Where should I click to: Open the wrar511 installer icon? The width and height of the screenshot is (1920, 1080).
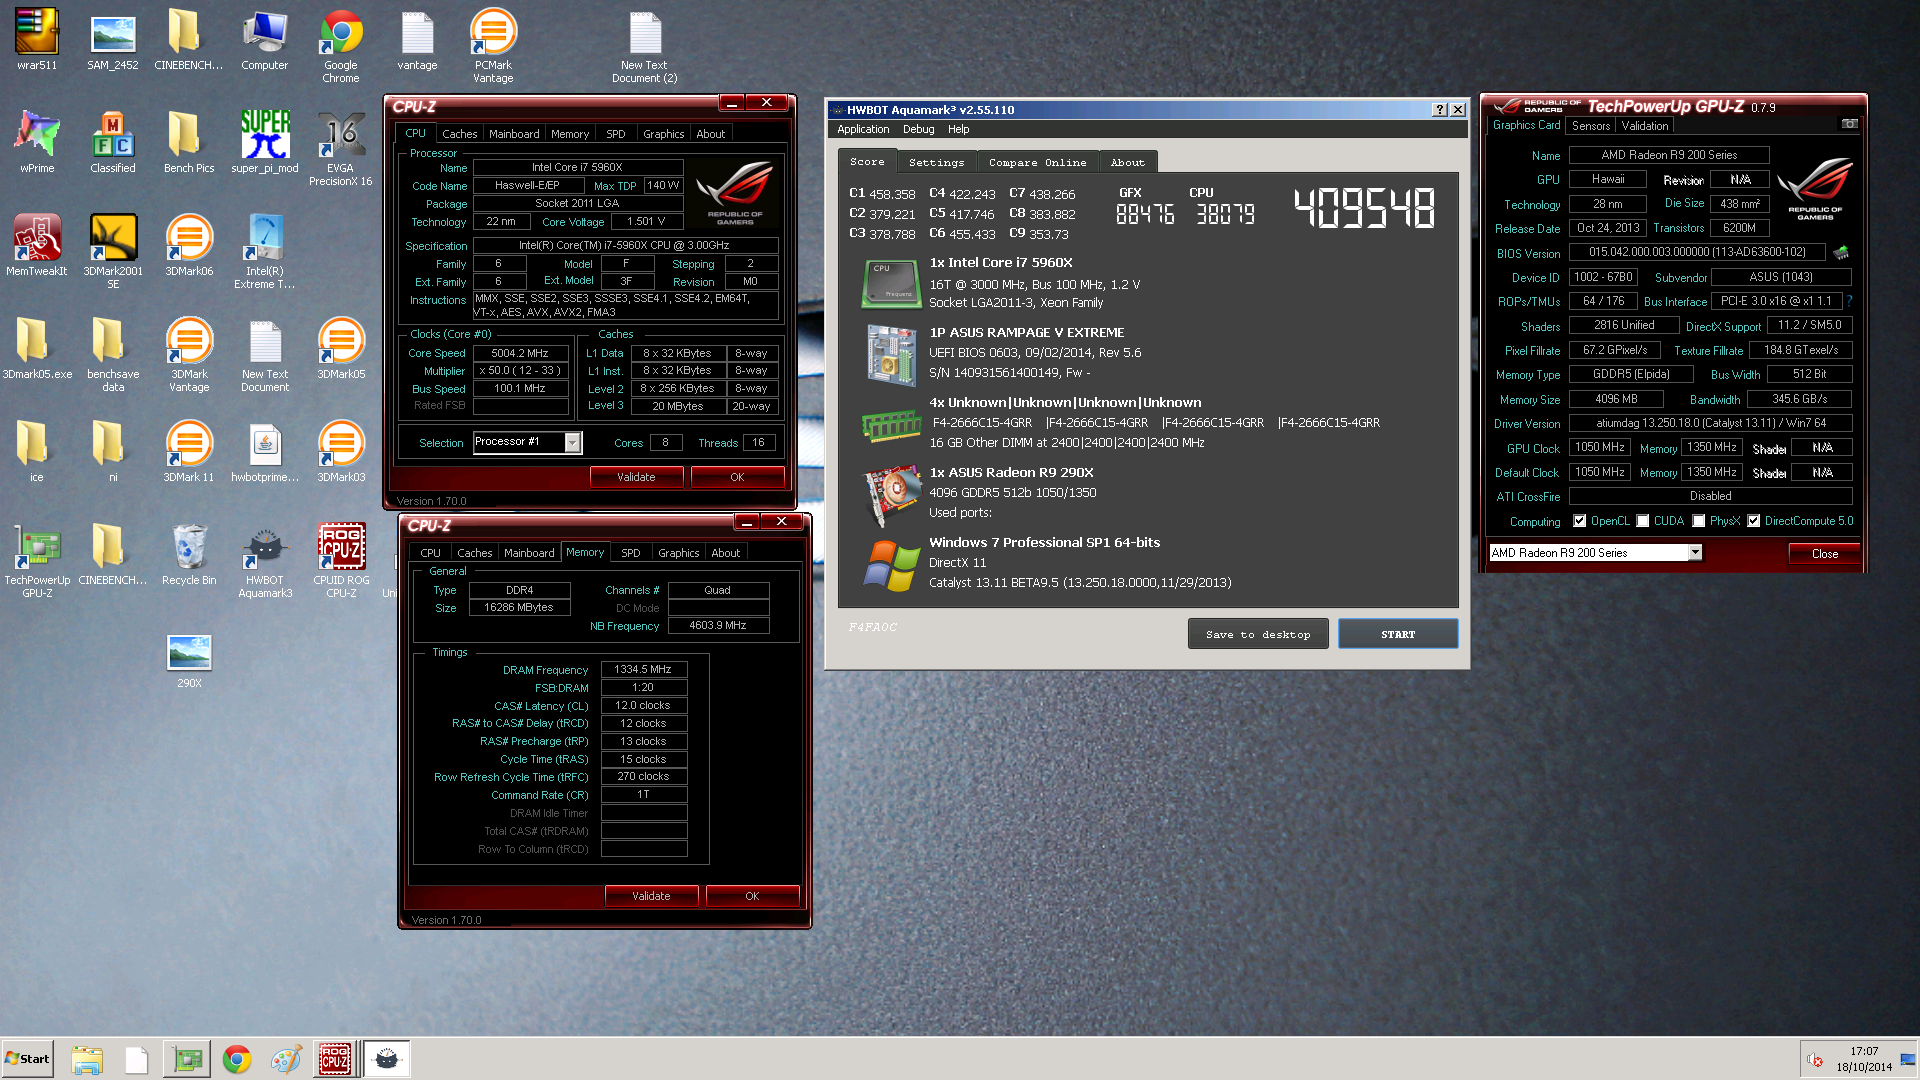[37, 40]
